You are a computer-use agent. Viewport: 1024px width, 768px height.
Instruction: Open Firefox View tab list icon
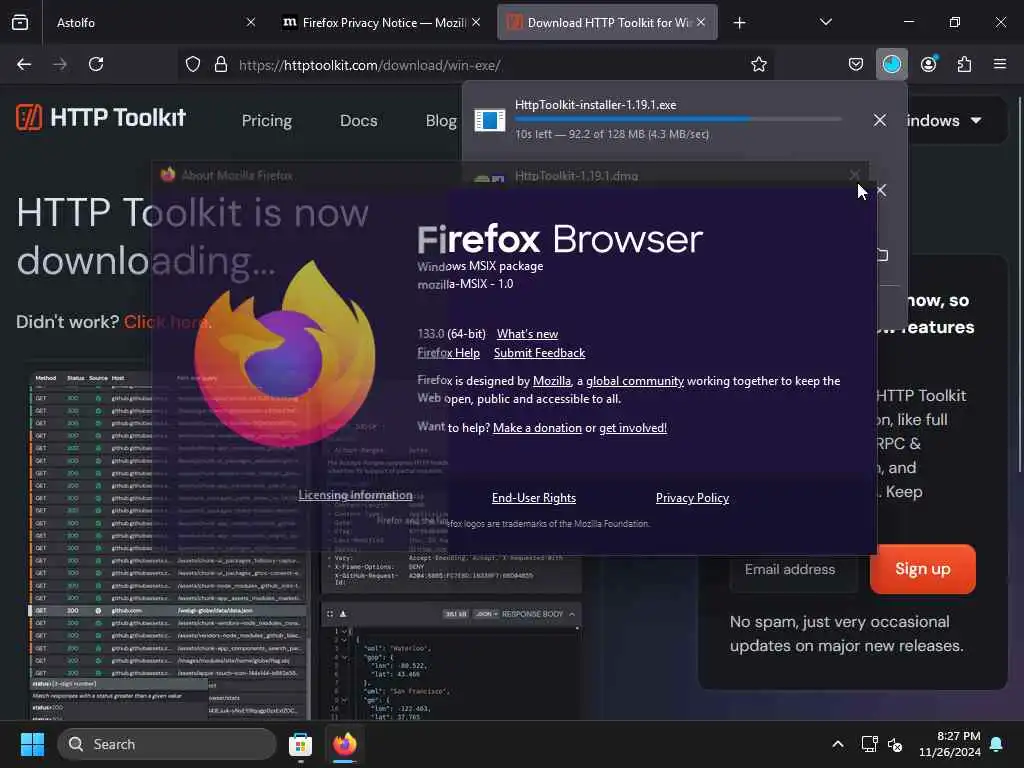point(20,23)
